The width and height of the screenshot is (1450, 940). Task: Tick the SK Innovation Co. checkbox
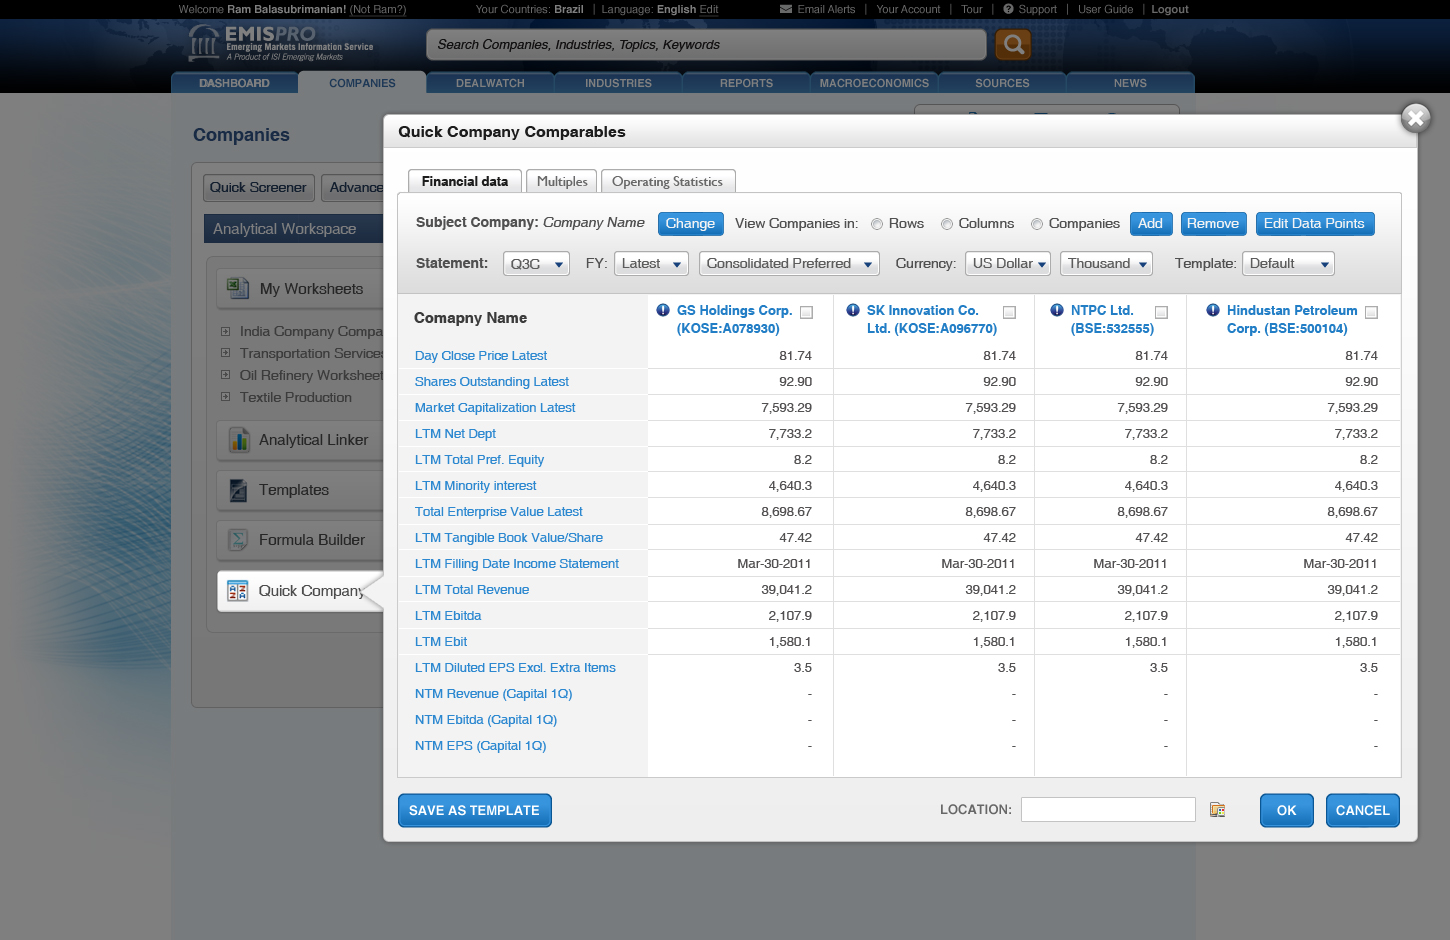(1009, 312)
